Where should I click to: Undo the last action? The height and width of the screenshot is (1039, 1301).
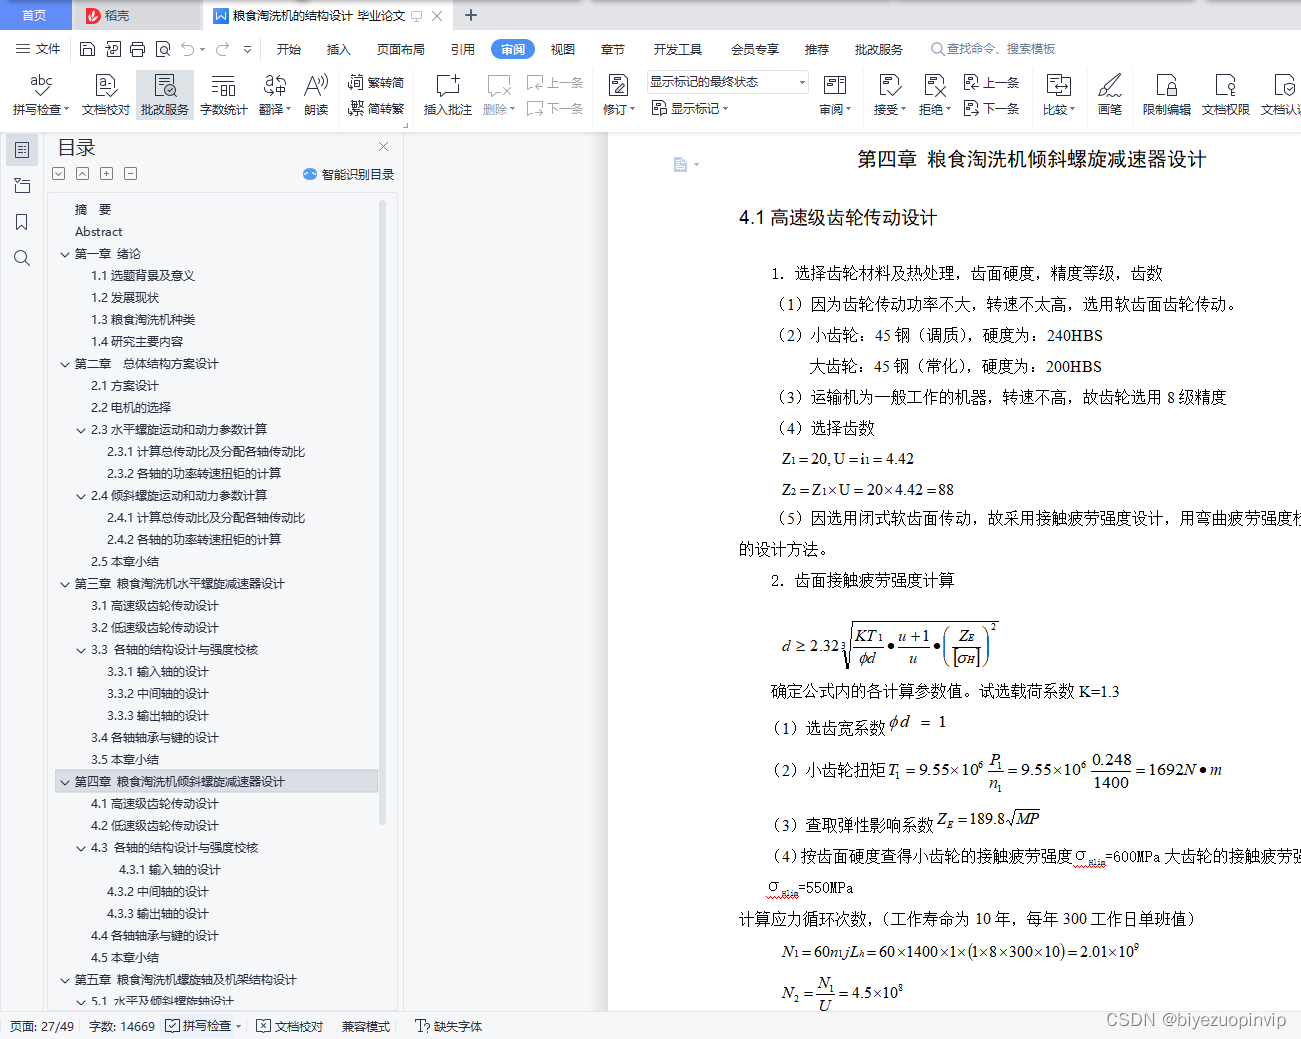pos(188,49)
